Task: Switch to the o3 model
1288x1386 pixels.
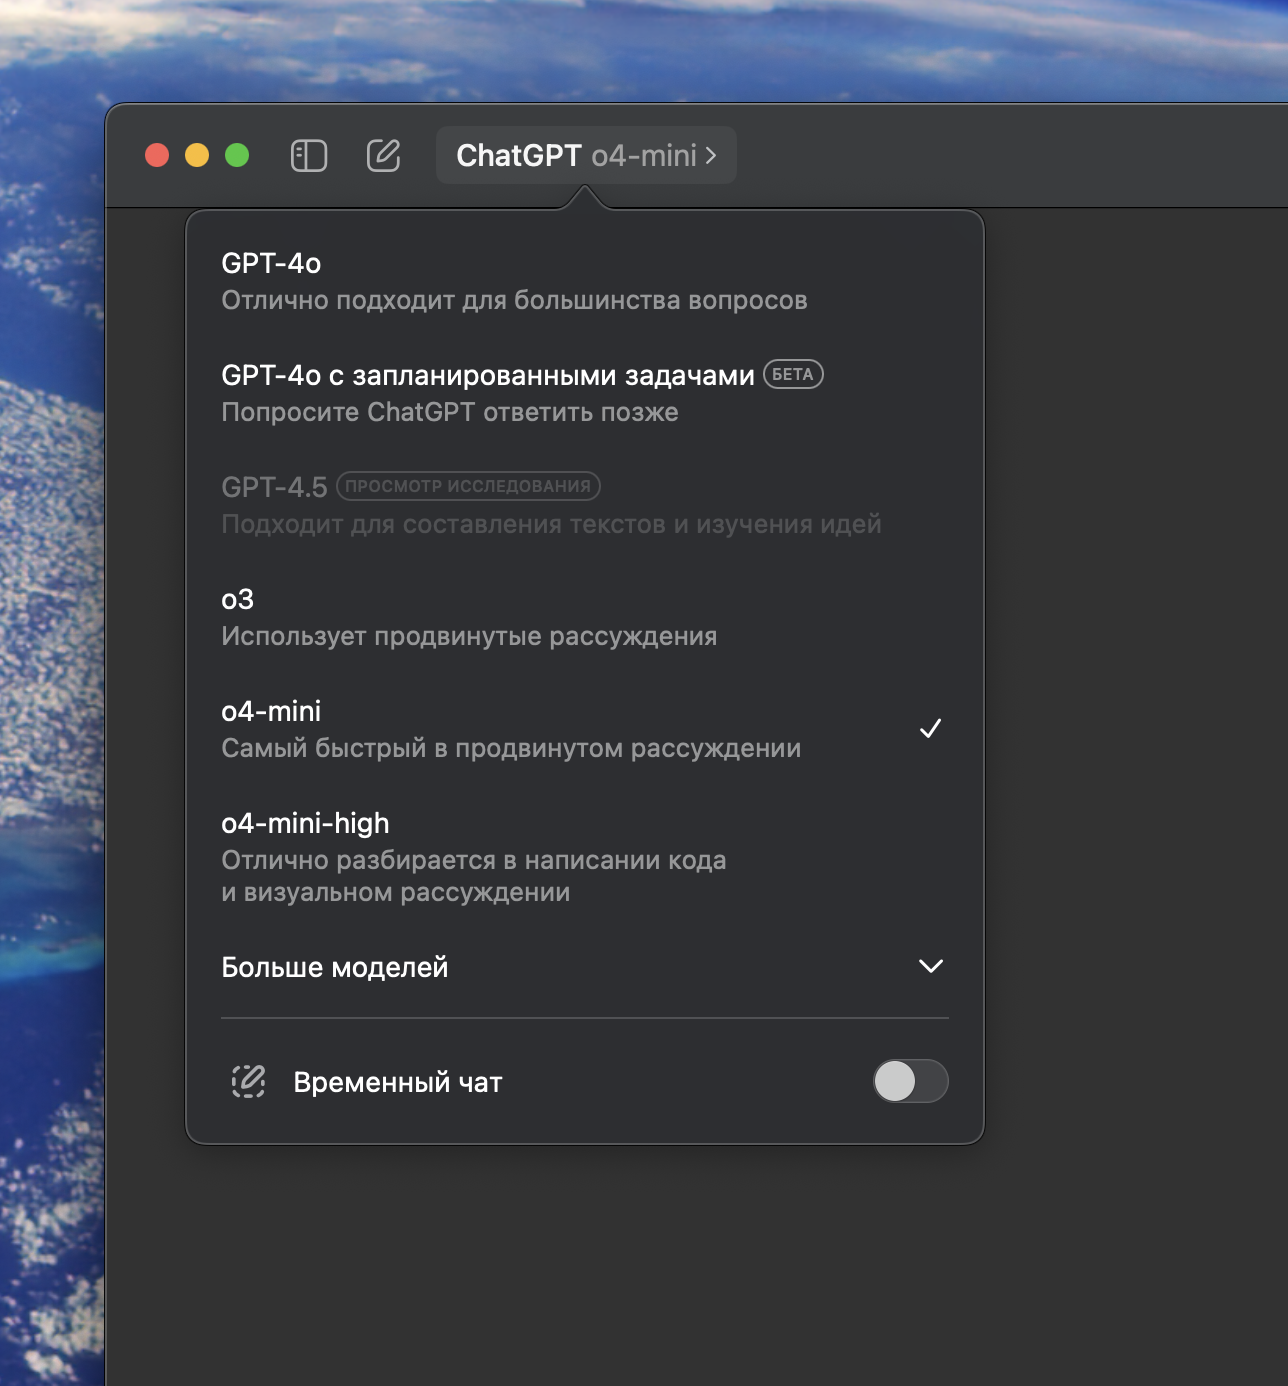Action: tap(585, 617)
